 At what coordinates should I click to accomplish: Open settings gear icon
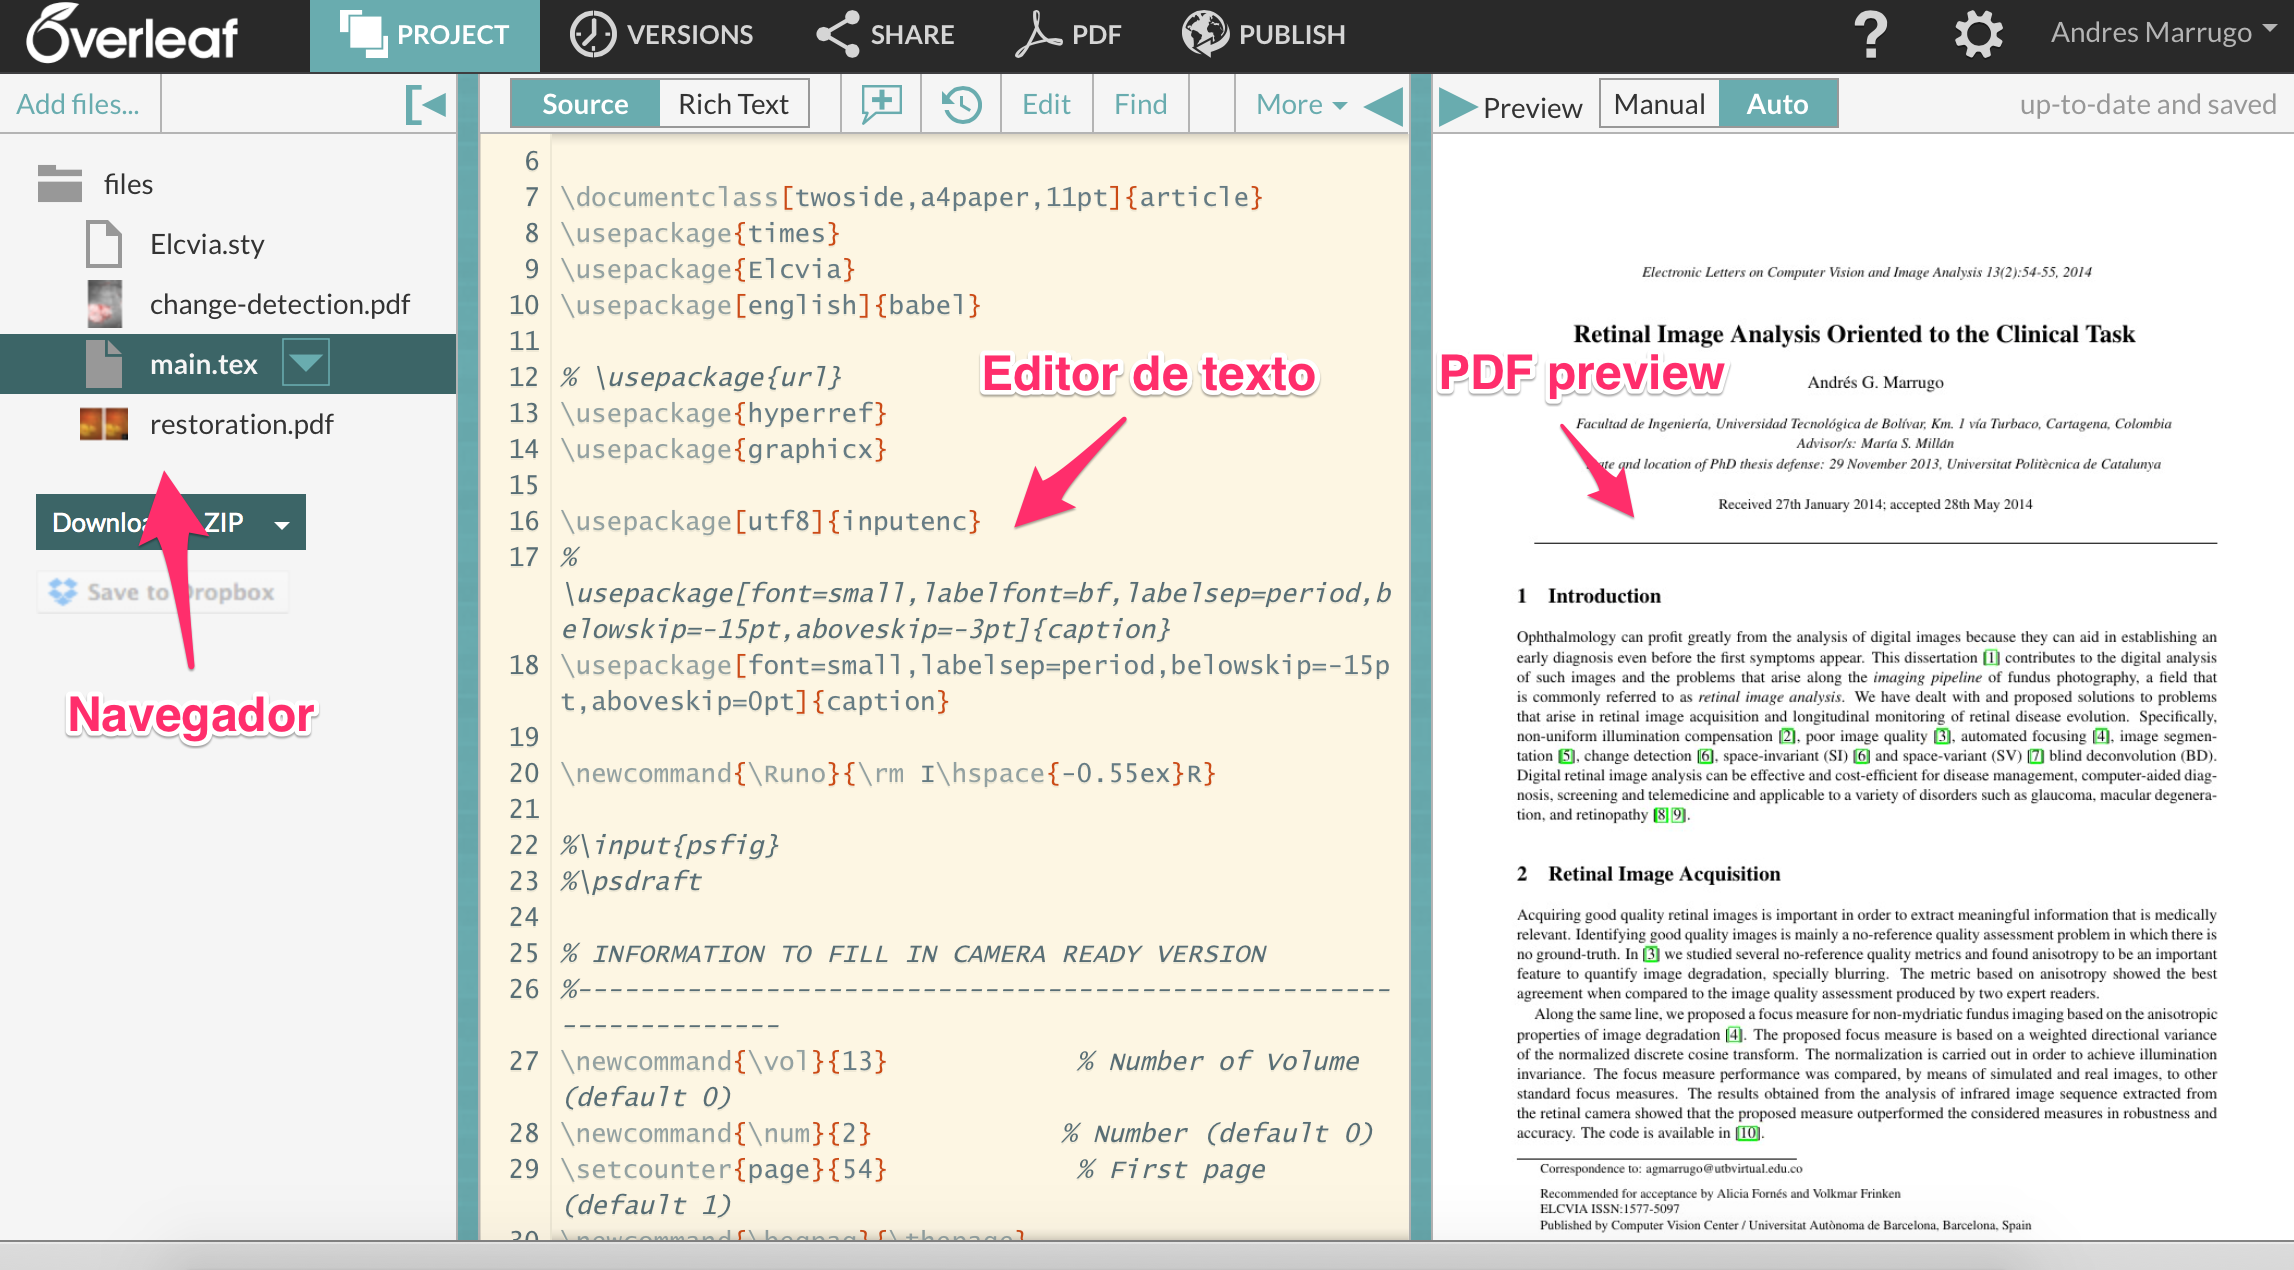click(1978, 35)
